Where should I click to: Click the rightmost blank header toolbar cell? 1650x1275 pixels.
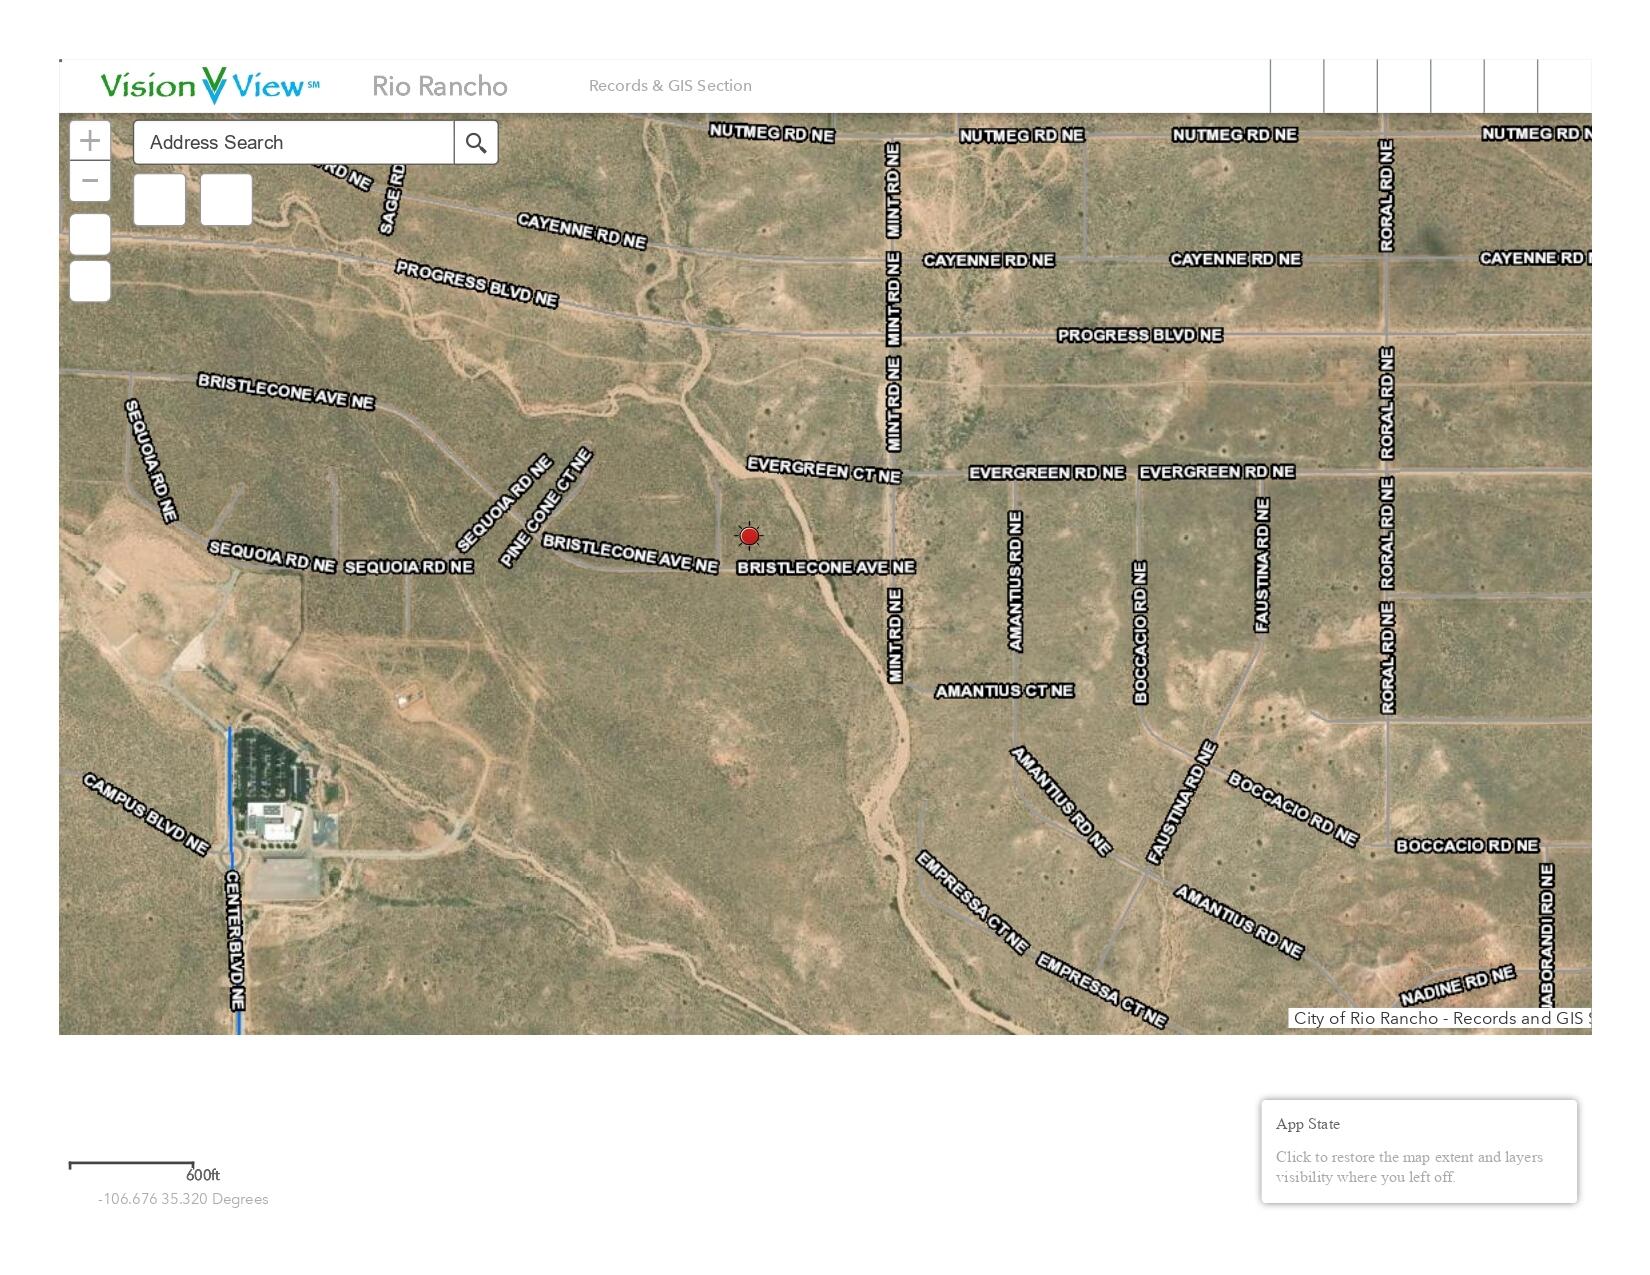pyautogui.click(x=1564, y=86)
